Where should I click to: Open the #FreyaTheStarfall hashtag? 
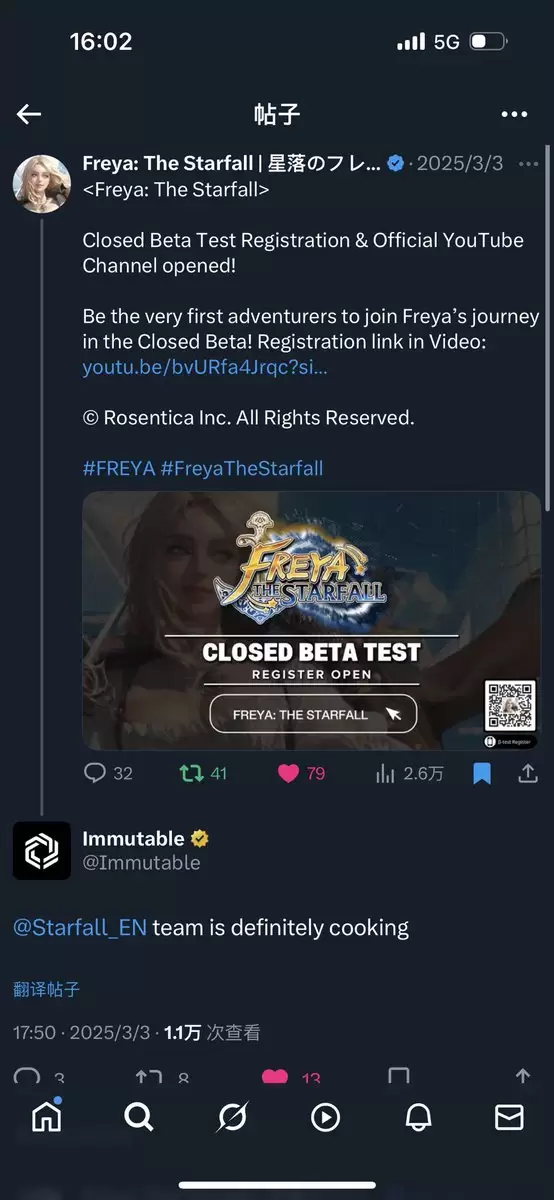241,468
